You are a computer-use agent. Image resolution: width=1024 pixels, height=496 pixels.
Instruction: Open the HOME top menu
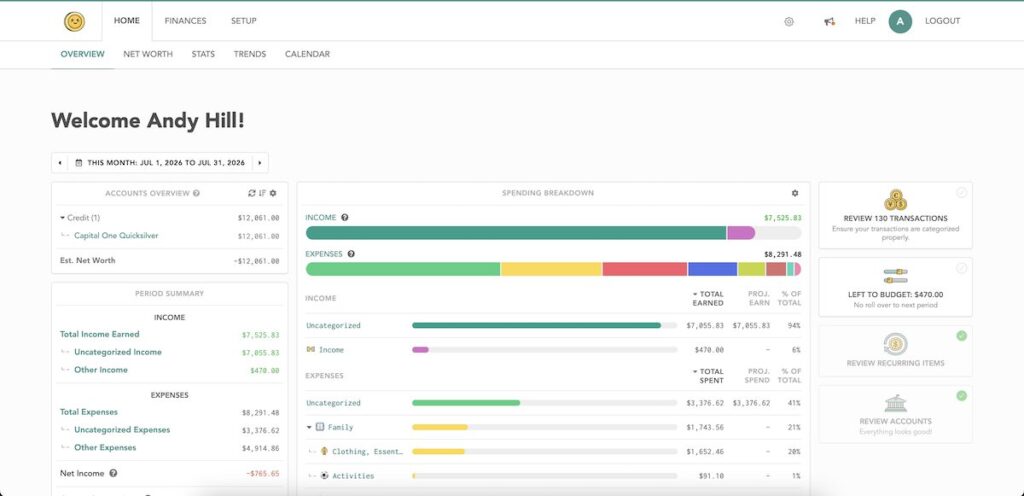(x=127, y=21)
